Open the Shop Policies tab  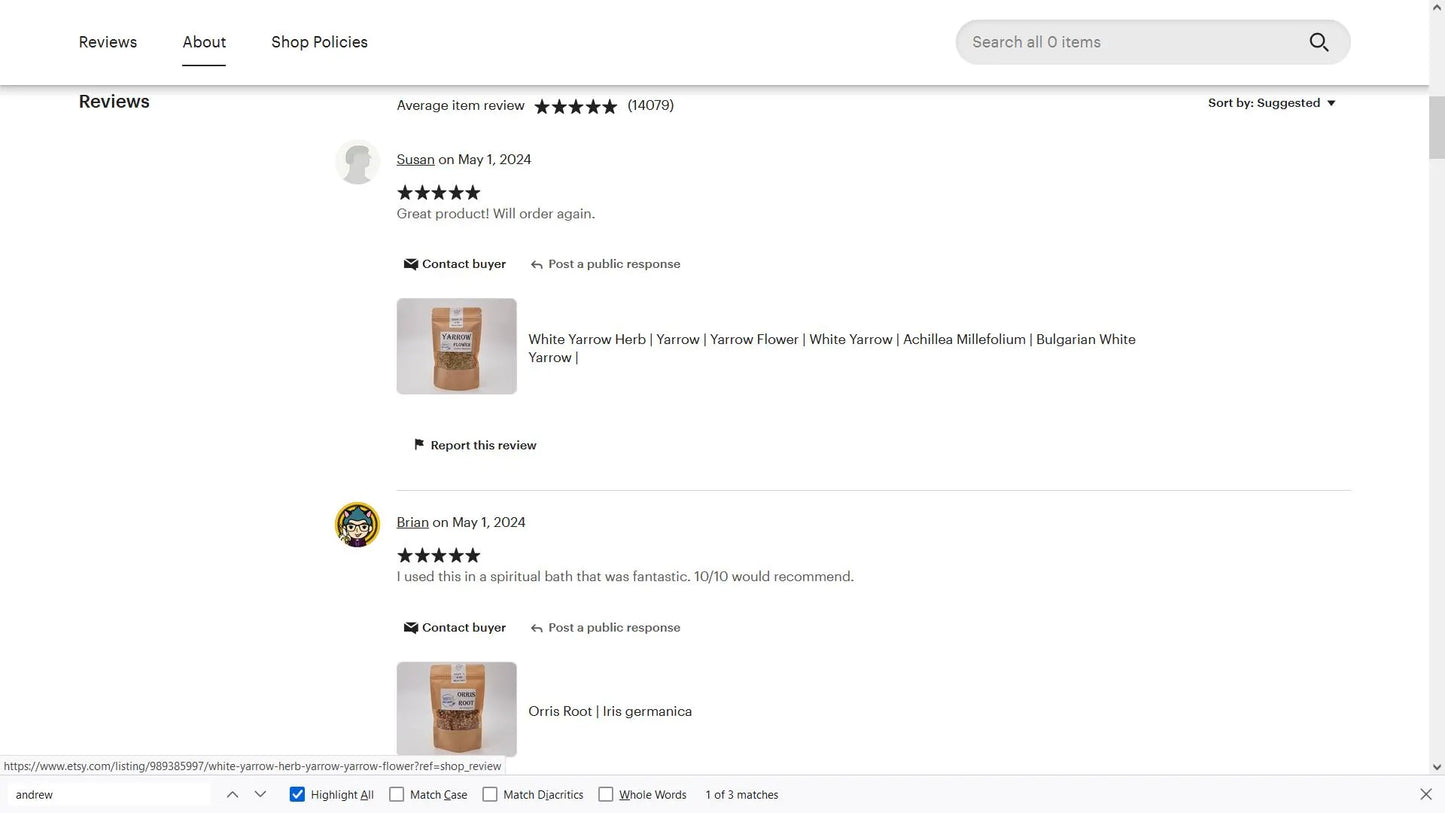pos(319,42)
